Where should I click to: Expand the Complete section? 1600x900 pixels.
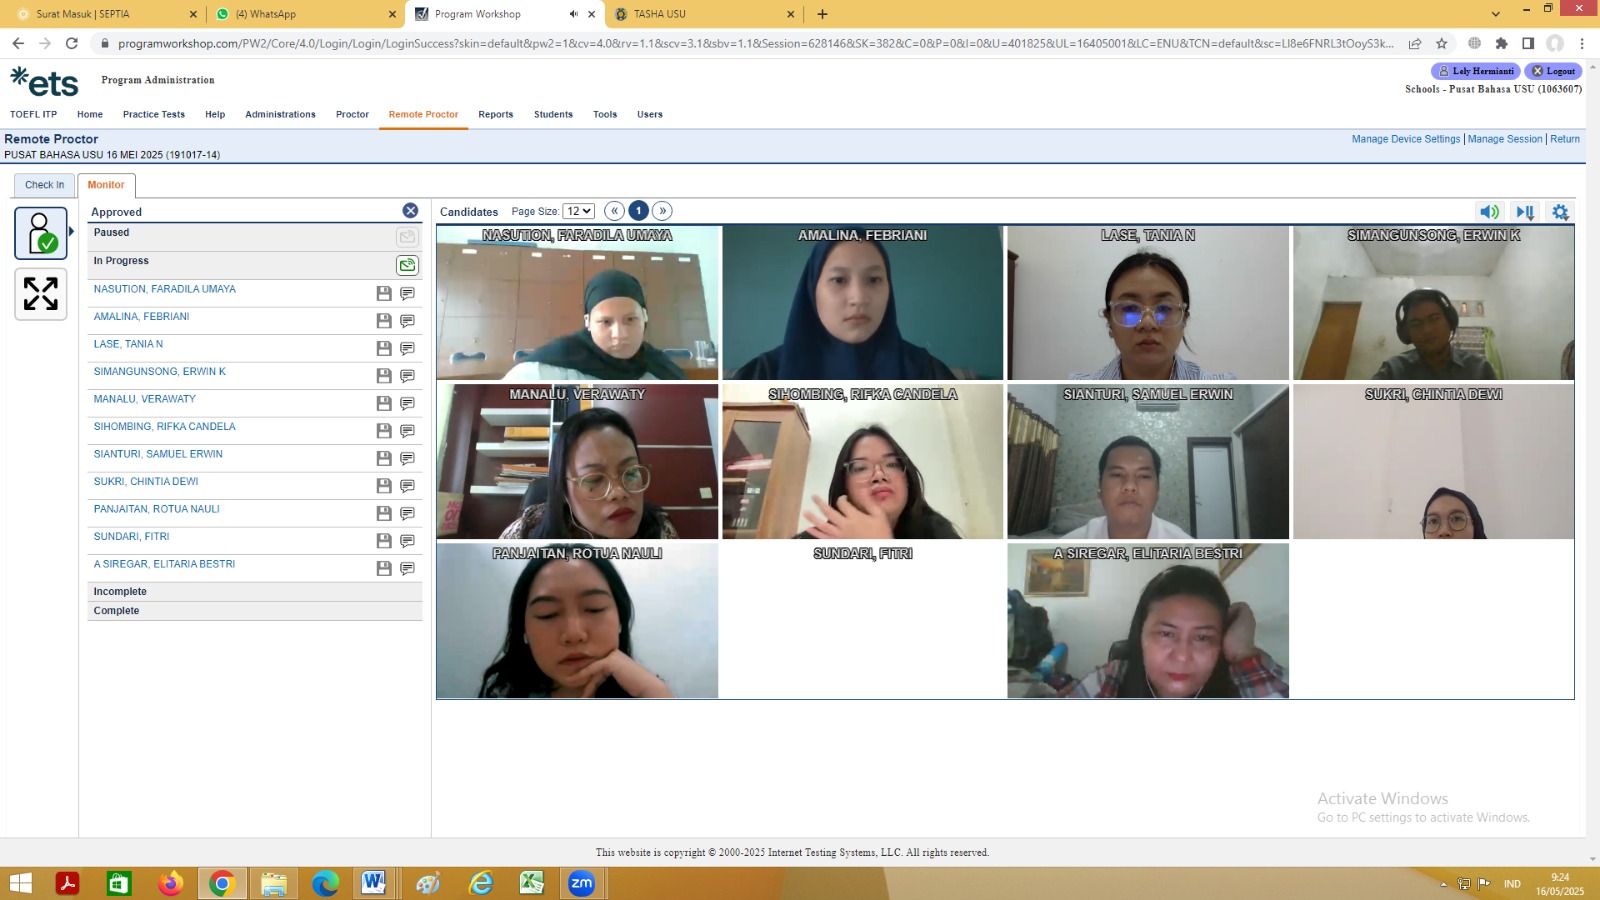255,611
